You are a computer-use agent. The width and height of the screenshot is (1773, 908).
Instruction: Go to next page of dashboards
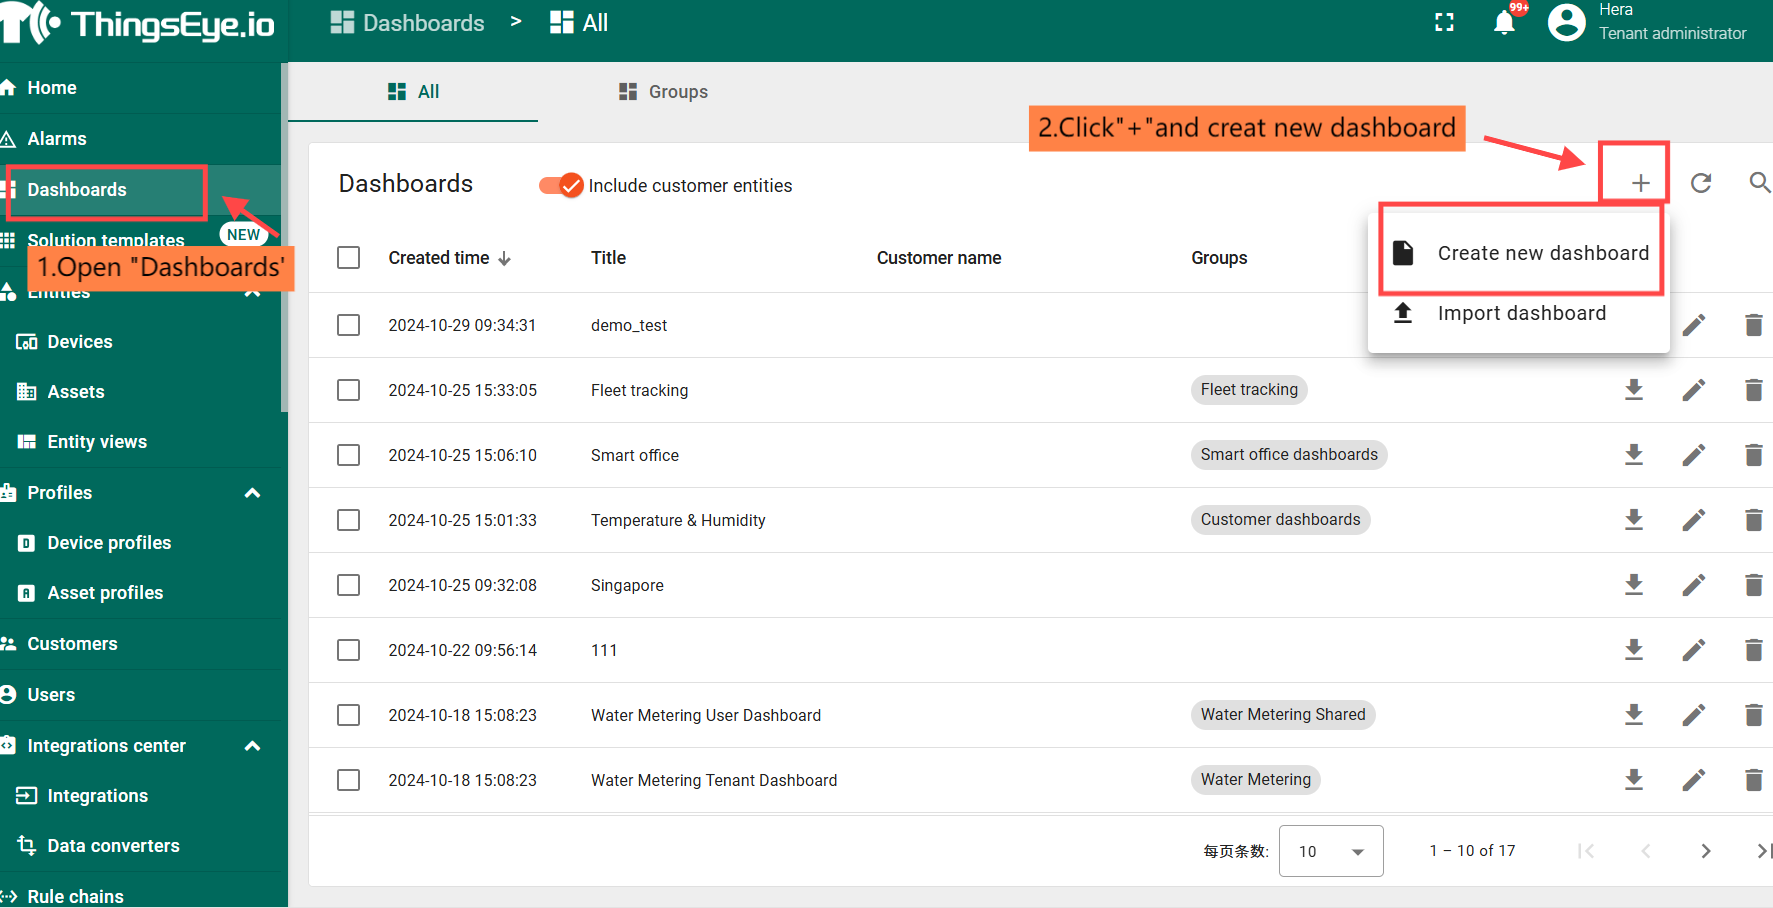[1705, 851]
